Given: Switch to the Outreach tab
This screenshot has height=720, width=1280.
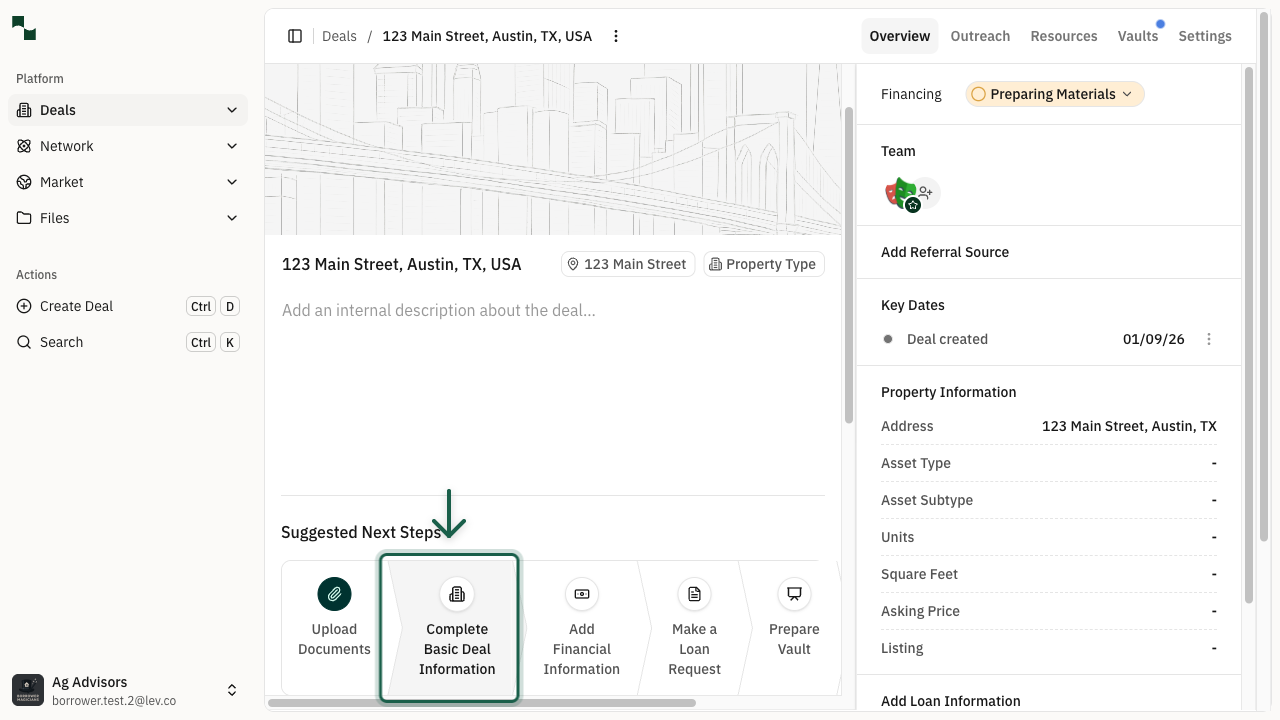Looking at the screenshot, I should (980, 36).
